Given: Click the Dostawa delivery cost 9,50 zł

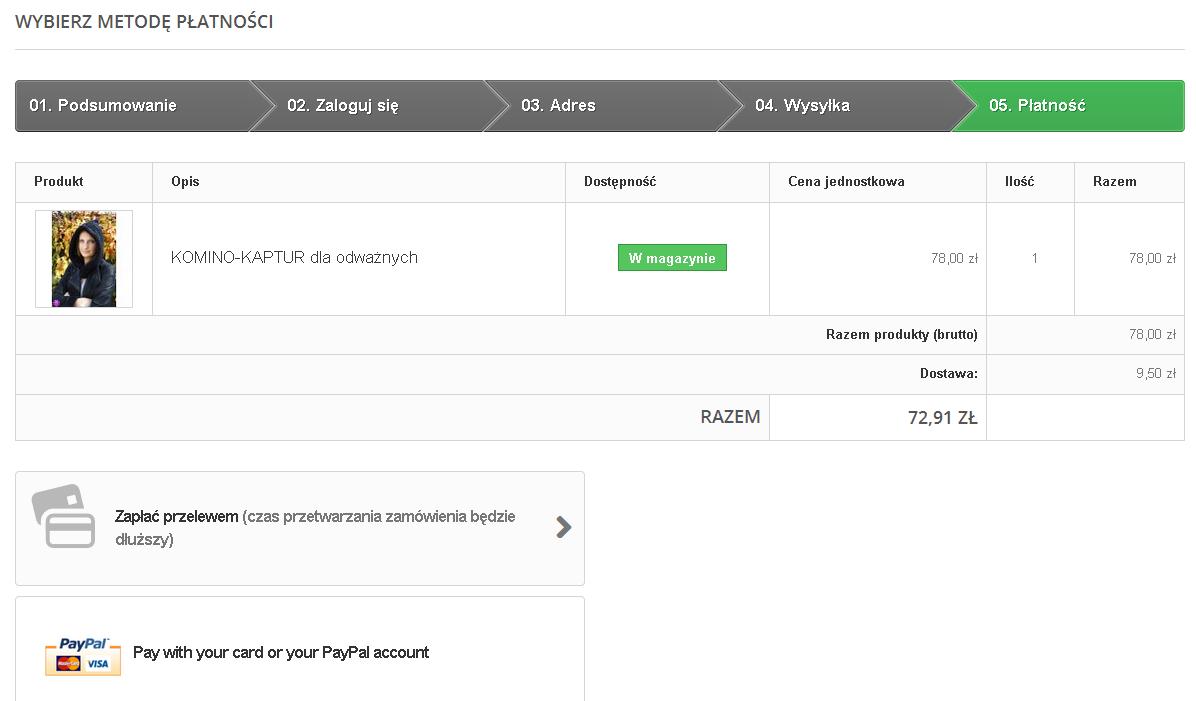Looking at the screenshot, I should [x=1155, y=374].
